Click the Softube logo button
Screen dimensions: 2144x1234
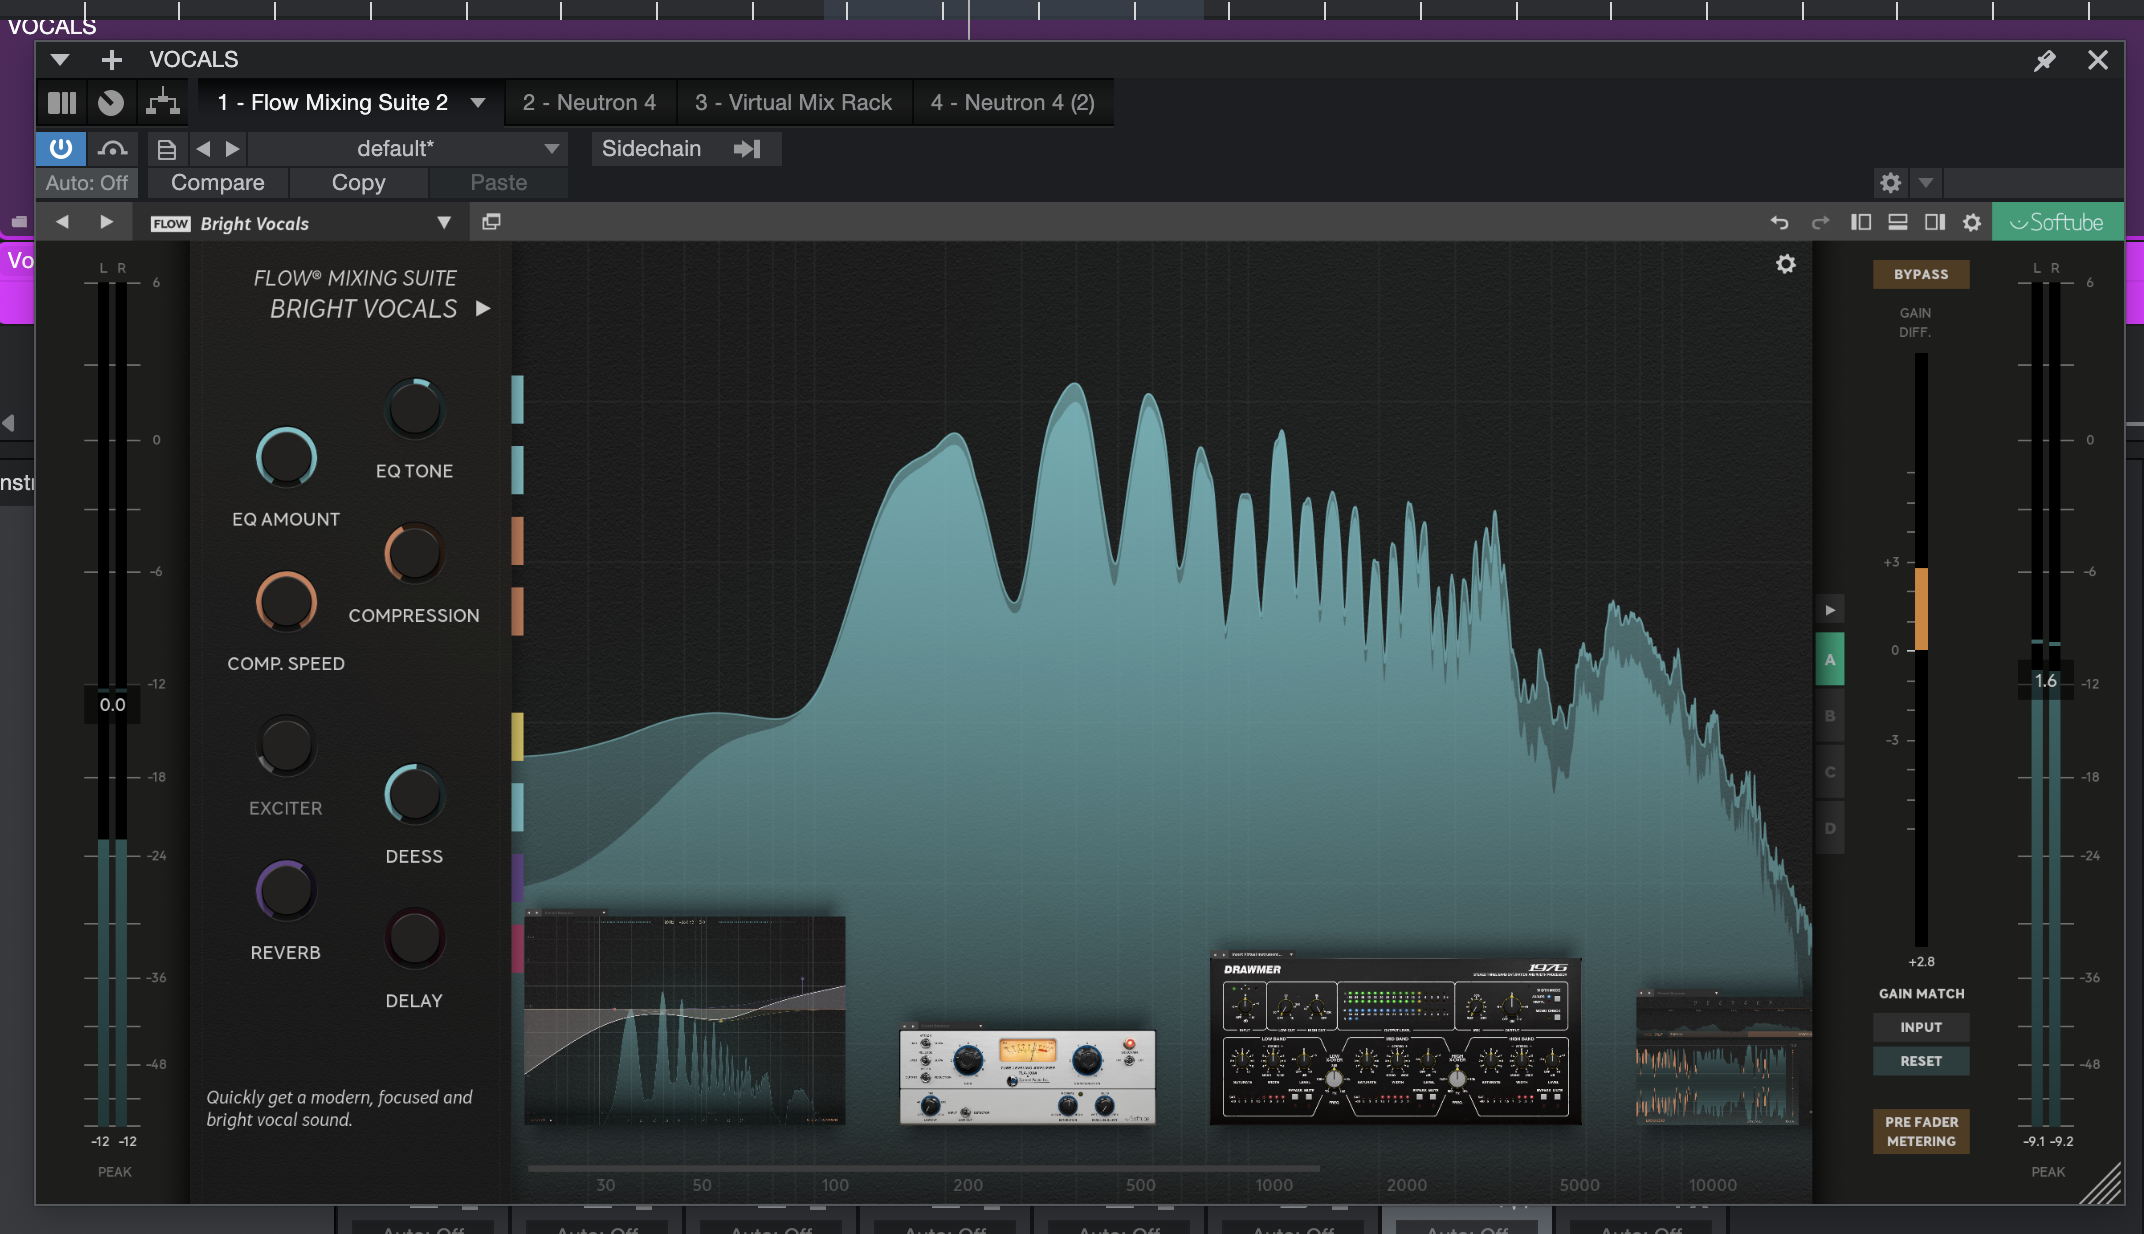click(2057, 222)
